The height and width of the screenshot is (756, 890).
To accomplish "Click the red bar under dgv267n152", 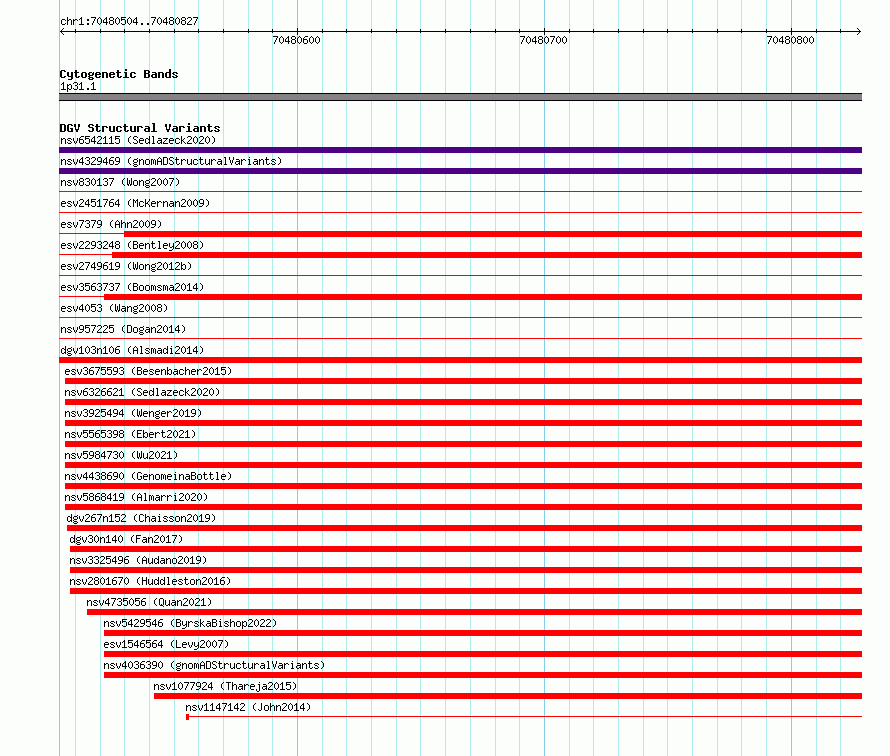I will click(464, 528).
